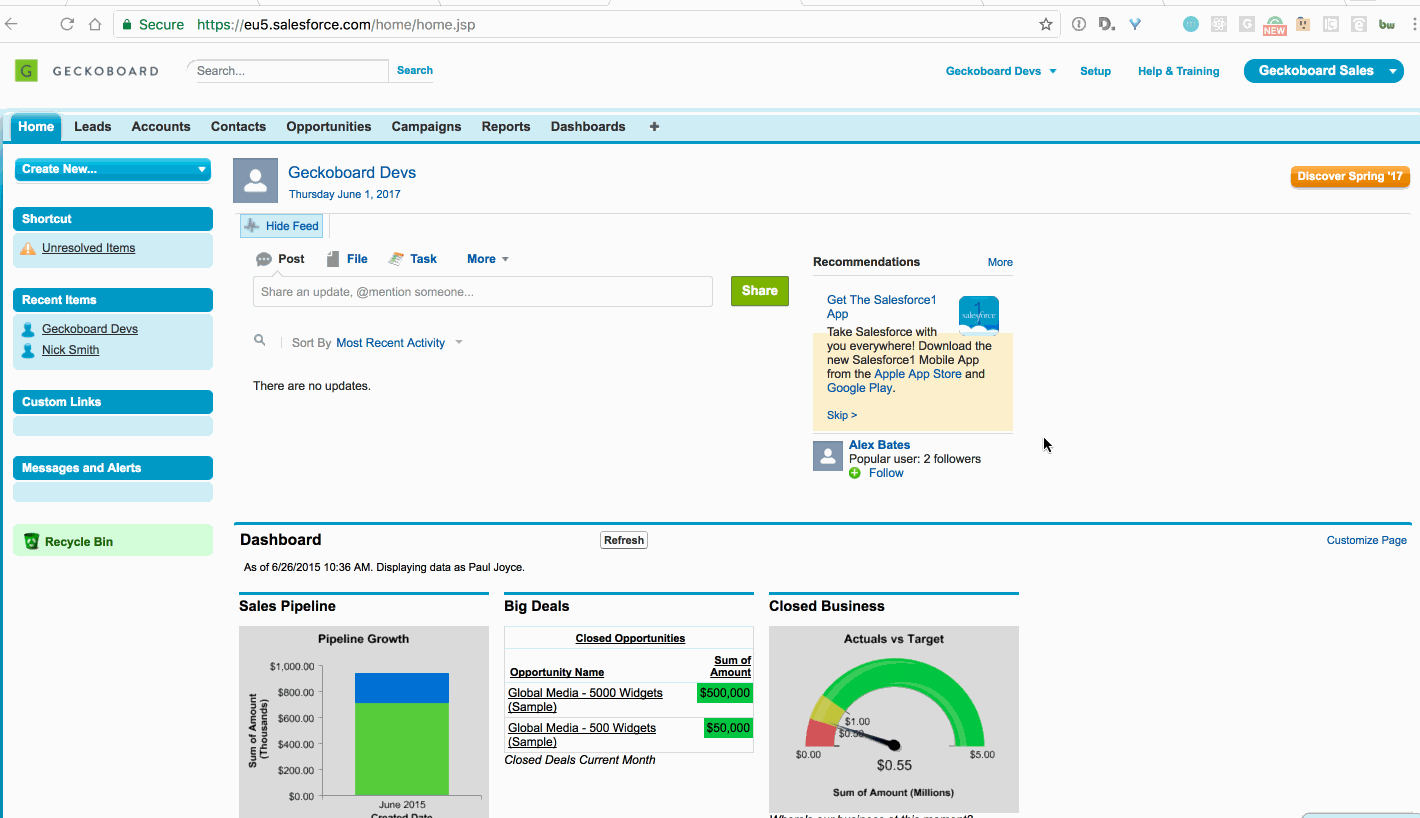Screen dimensions: 1420x818
Task: Click the Apple App Store link
Action: point(918,374)
